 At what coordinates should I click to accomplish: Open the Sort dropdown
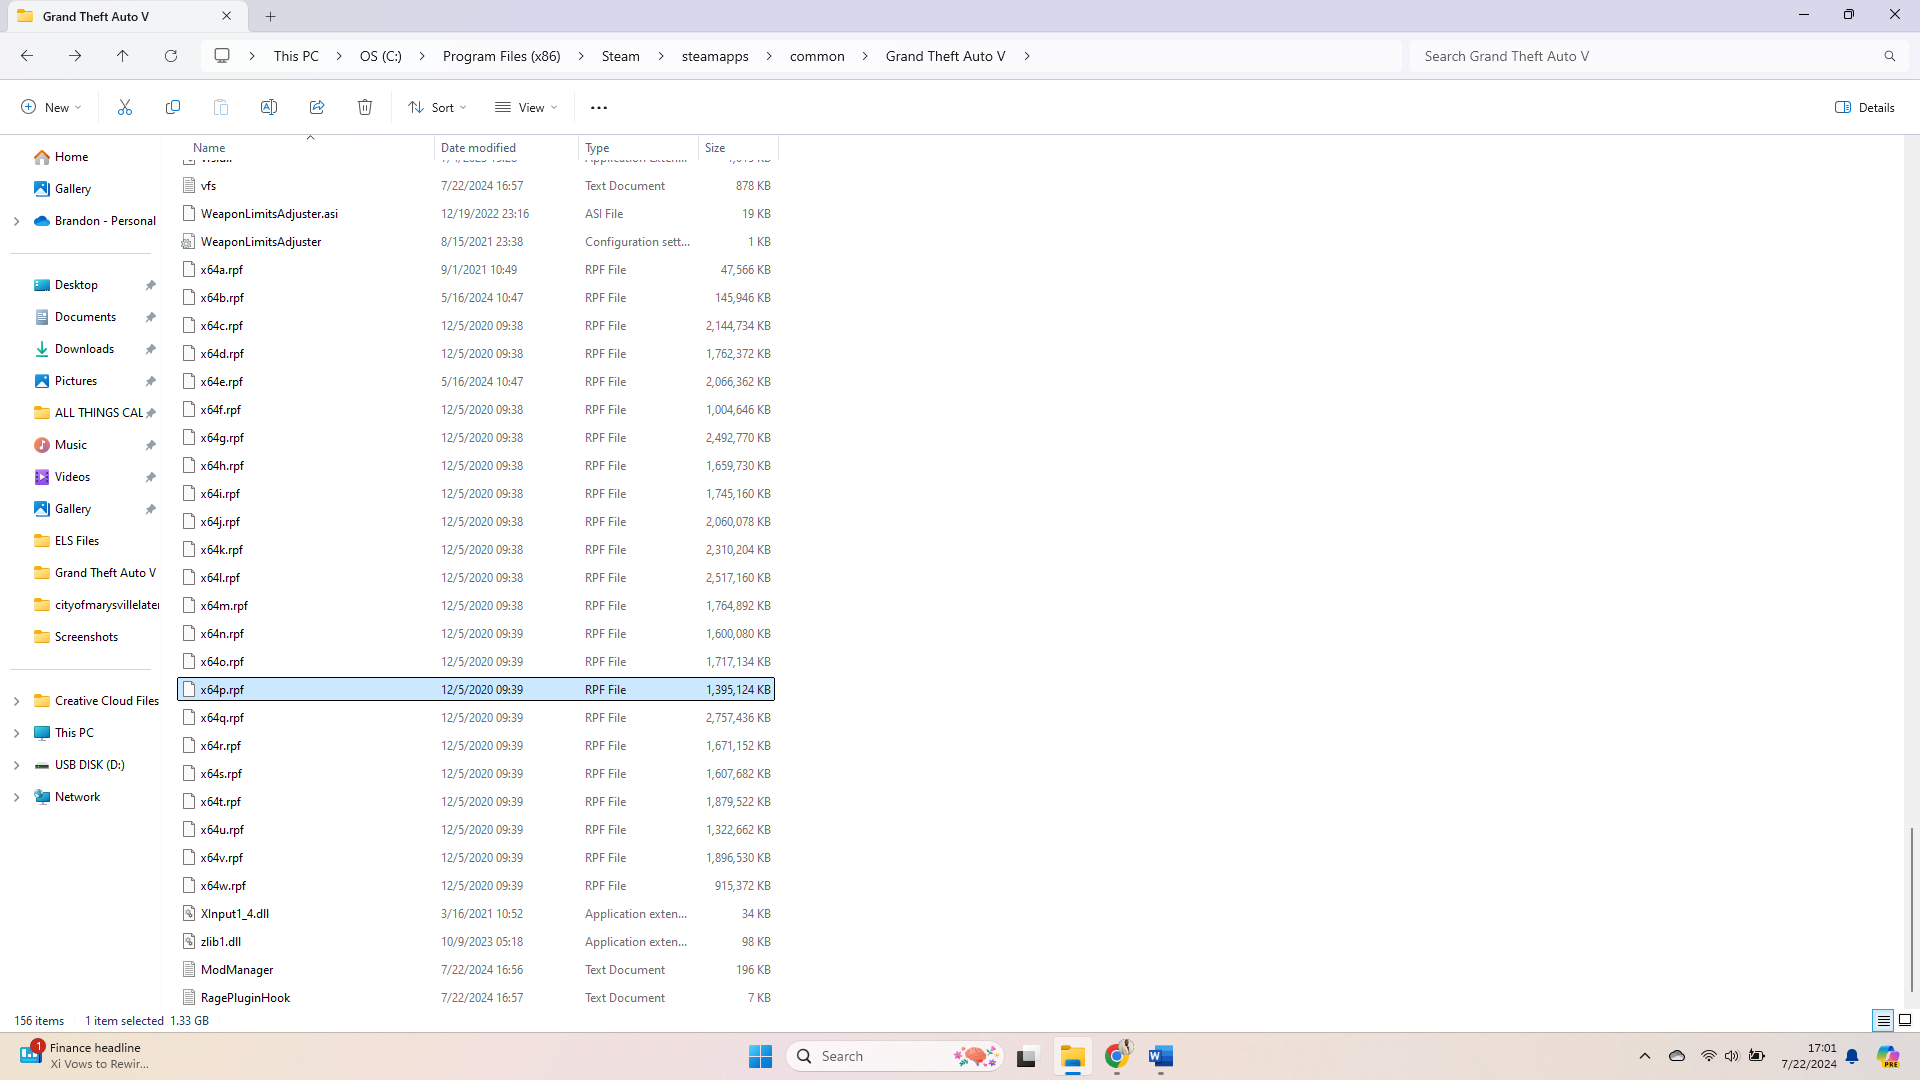437,107
